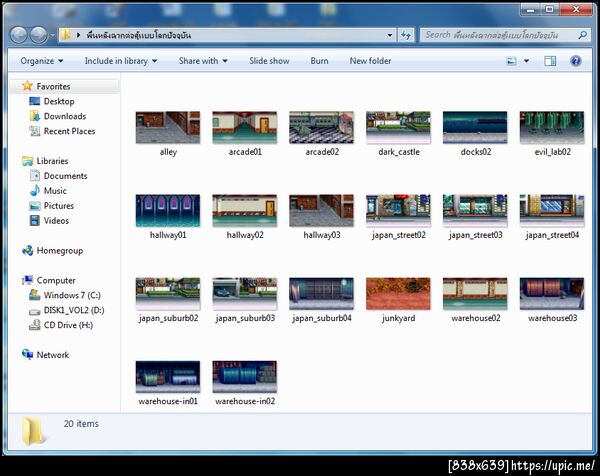Open Desktop in Favorites
Screen dimensions: 600x476
point(59,101)
